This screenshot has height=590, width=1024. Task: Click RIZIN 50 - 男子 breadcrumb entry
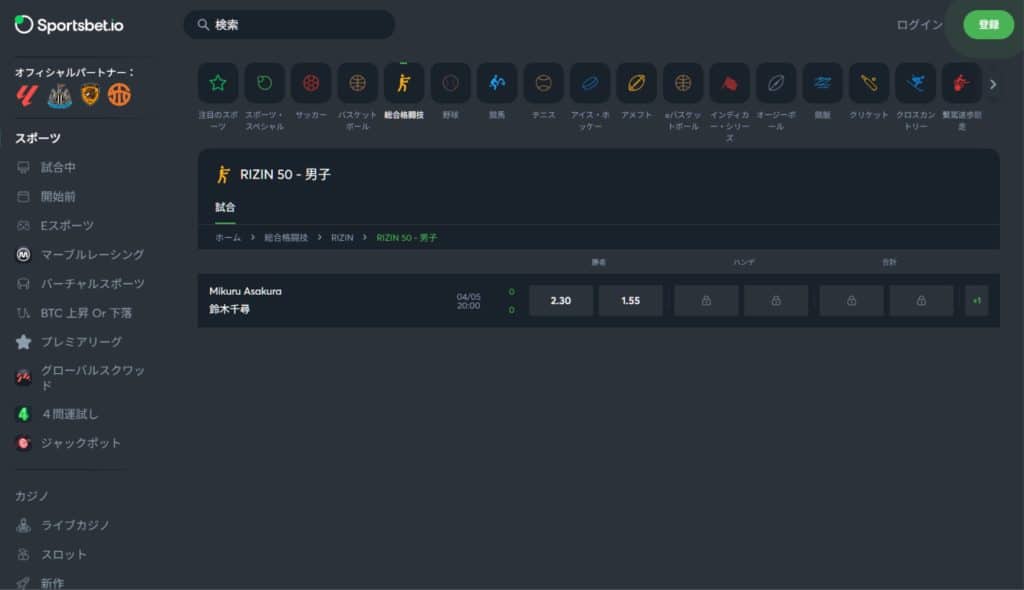pos(407,238)
